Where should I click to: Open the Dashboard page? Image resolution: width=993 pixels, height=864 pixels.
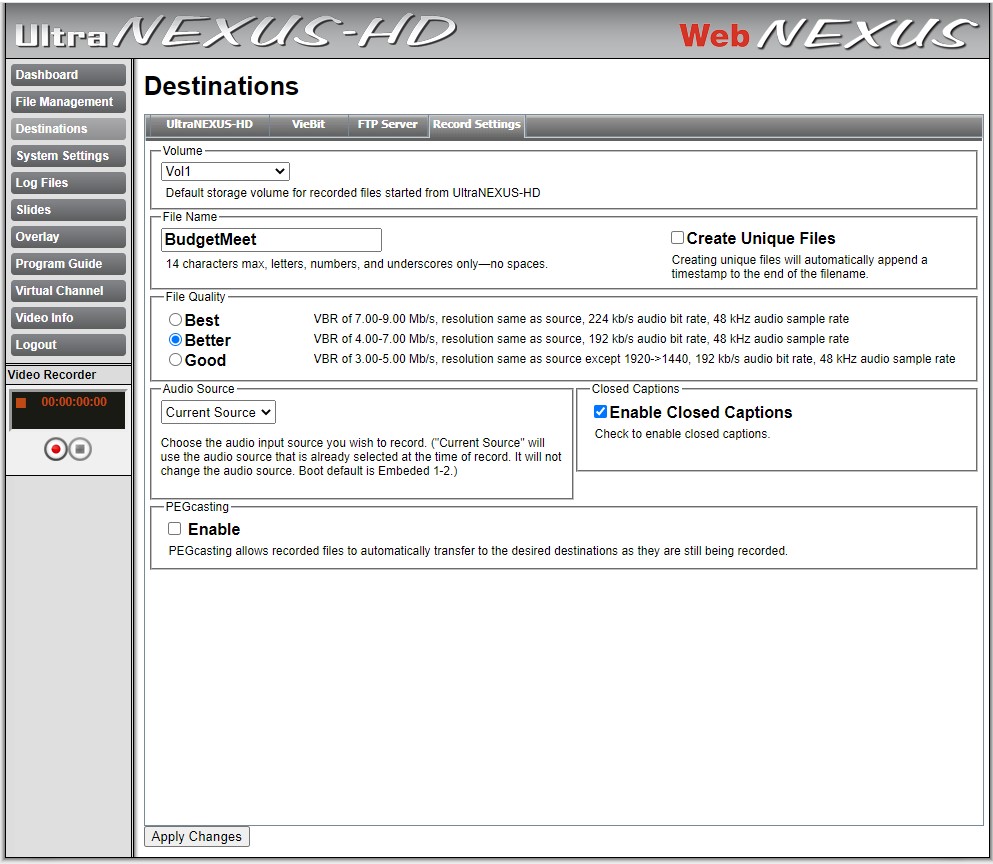pos(66,74)
